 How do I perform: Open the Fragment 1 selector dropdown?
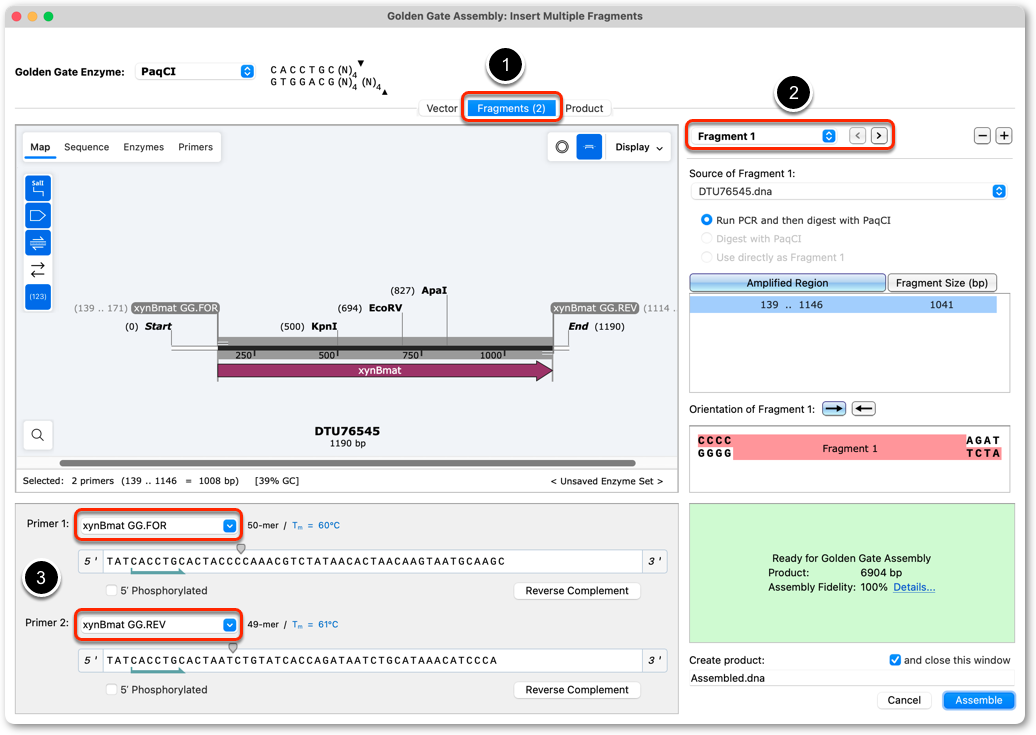766,135
